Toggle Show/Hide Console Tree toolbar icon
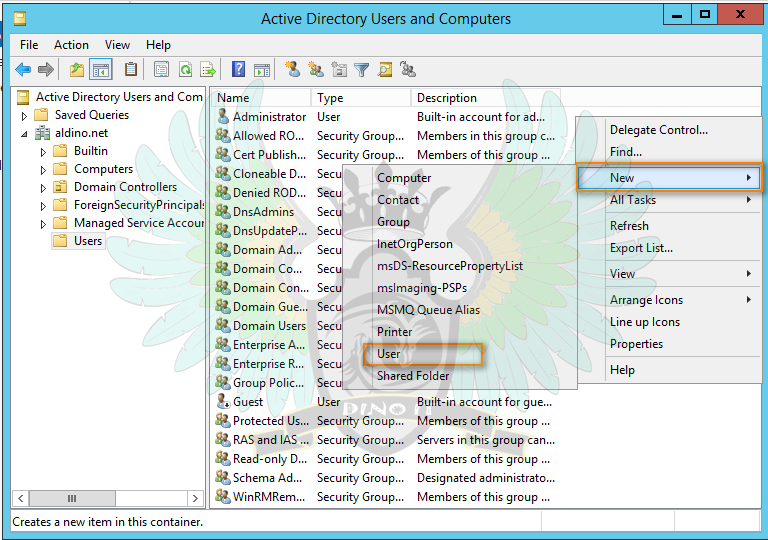This screenshot has width=768, height=540. pos(101,70)
